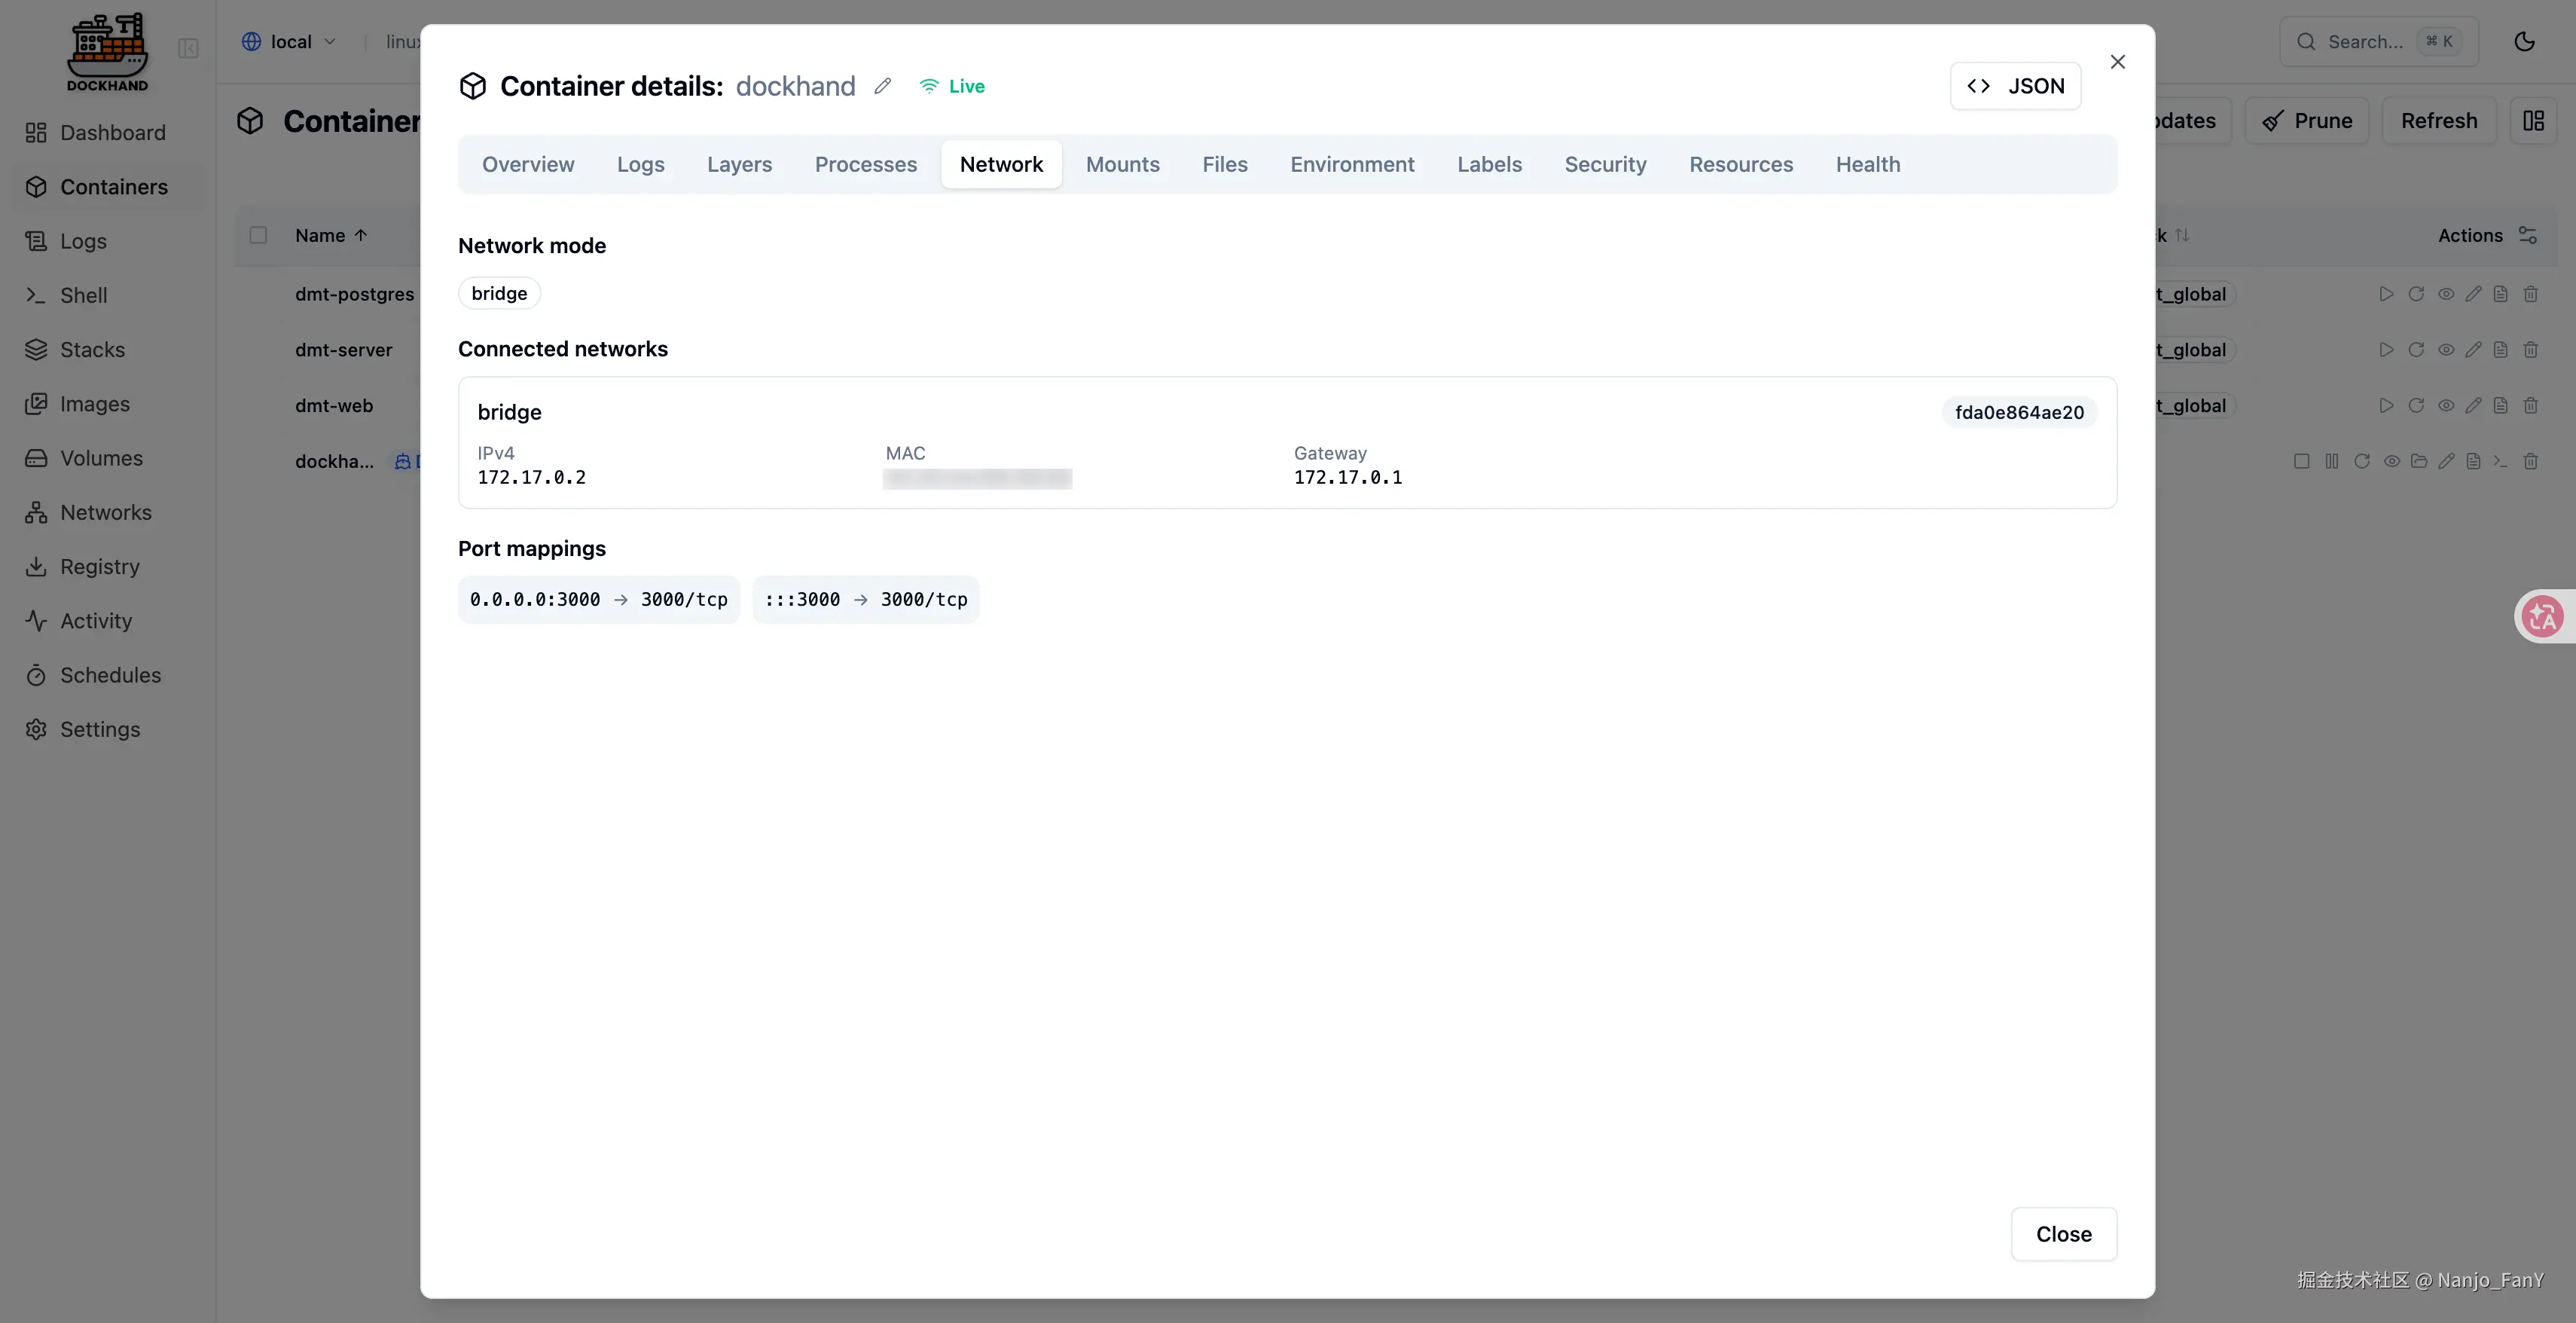Image resolution: width=2576 pixels, height=1323 pixels.
Task: Toggle dark mode with the moon icon
Action: pos(2524,41)
